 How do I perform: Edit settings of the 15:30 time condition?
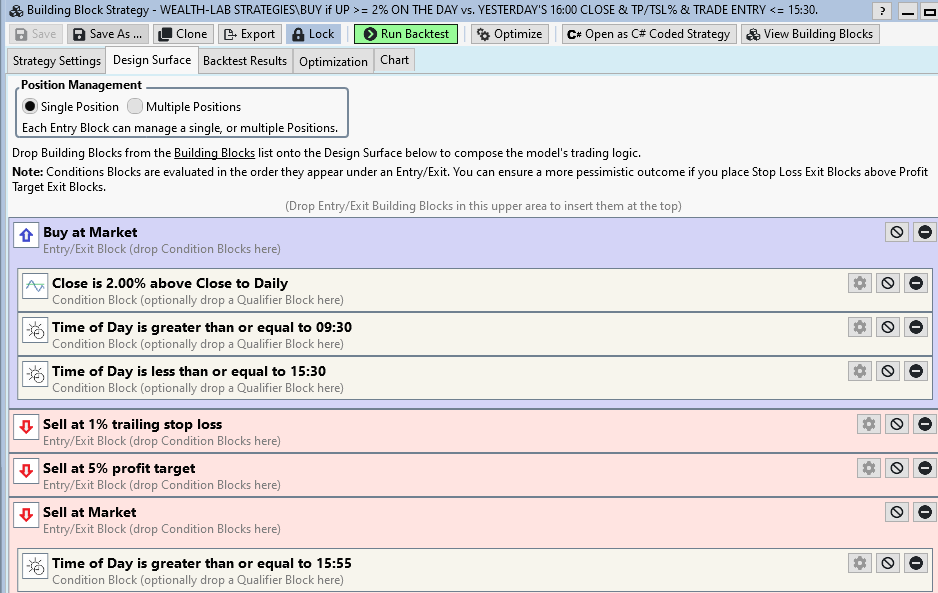860,371
